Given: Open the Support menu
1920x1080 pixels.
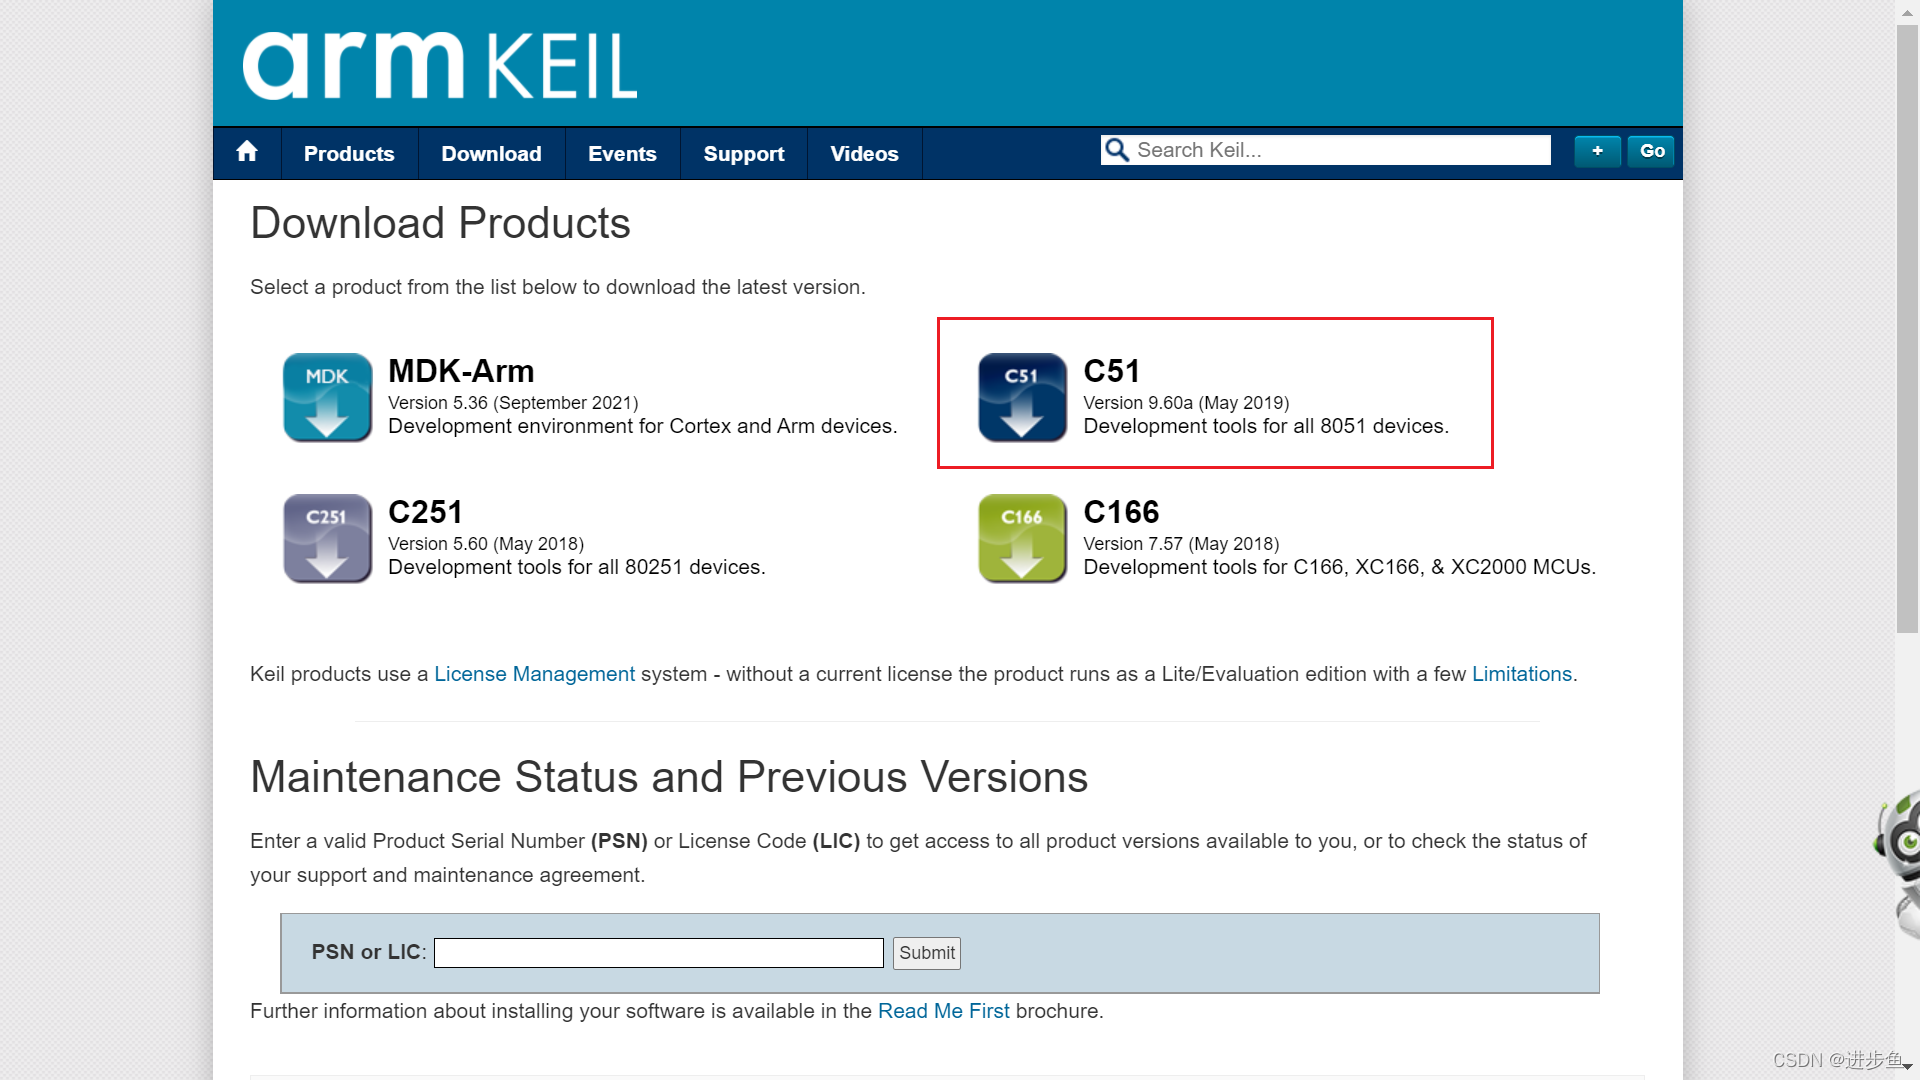Looking at the screenshot, I should [x=743, y=153].
